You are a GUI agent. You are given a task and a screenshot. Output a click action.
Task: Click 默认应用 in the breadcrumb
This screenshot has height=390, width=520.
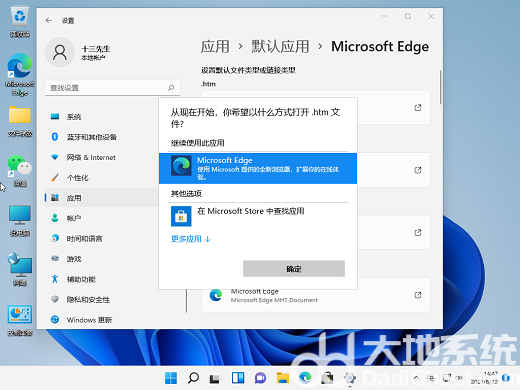280,46
